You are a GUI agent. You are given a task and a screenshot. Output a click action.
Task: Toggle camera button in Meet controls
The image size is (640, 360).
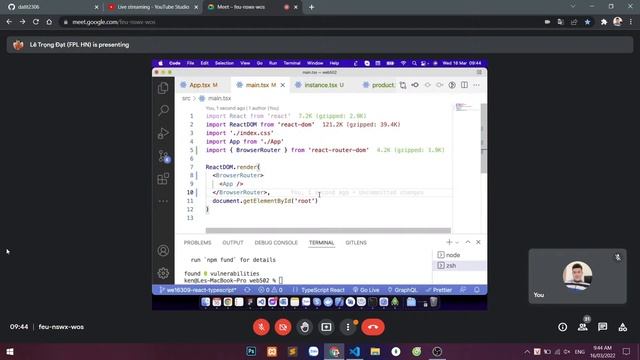coord(283,327)
